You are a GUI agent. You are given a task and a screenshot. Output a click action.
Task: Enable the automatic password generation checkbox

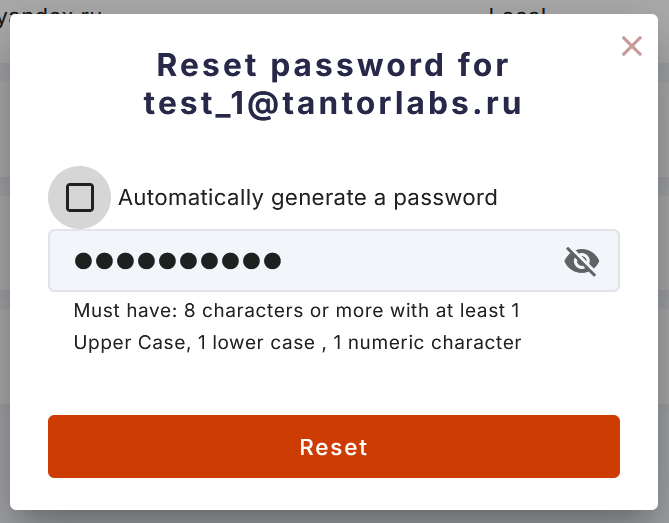tap(80, 198)
